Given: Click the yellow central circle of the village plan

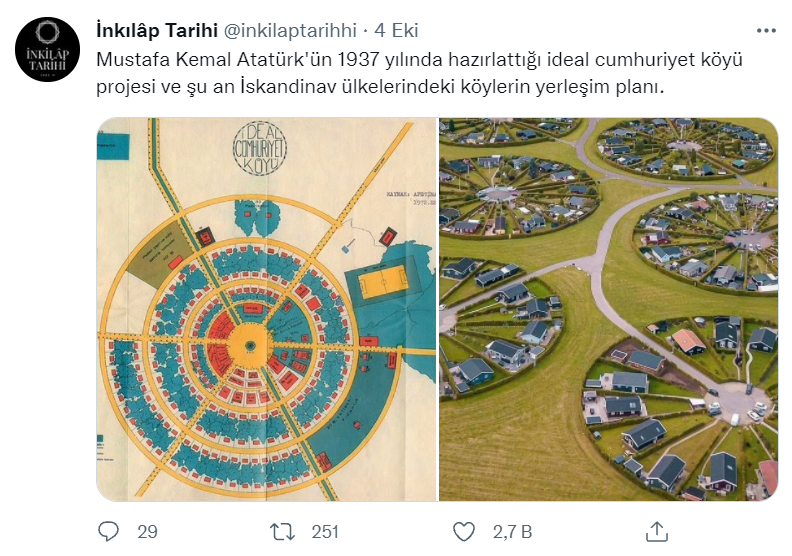Looking at the screenshot, I should point(250,345).
